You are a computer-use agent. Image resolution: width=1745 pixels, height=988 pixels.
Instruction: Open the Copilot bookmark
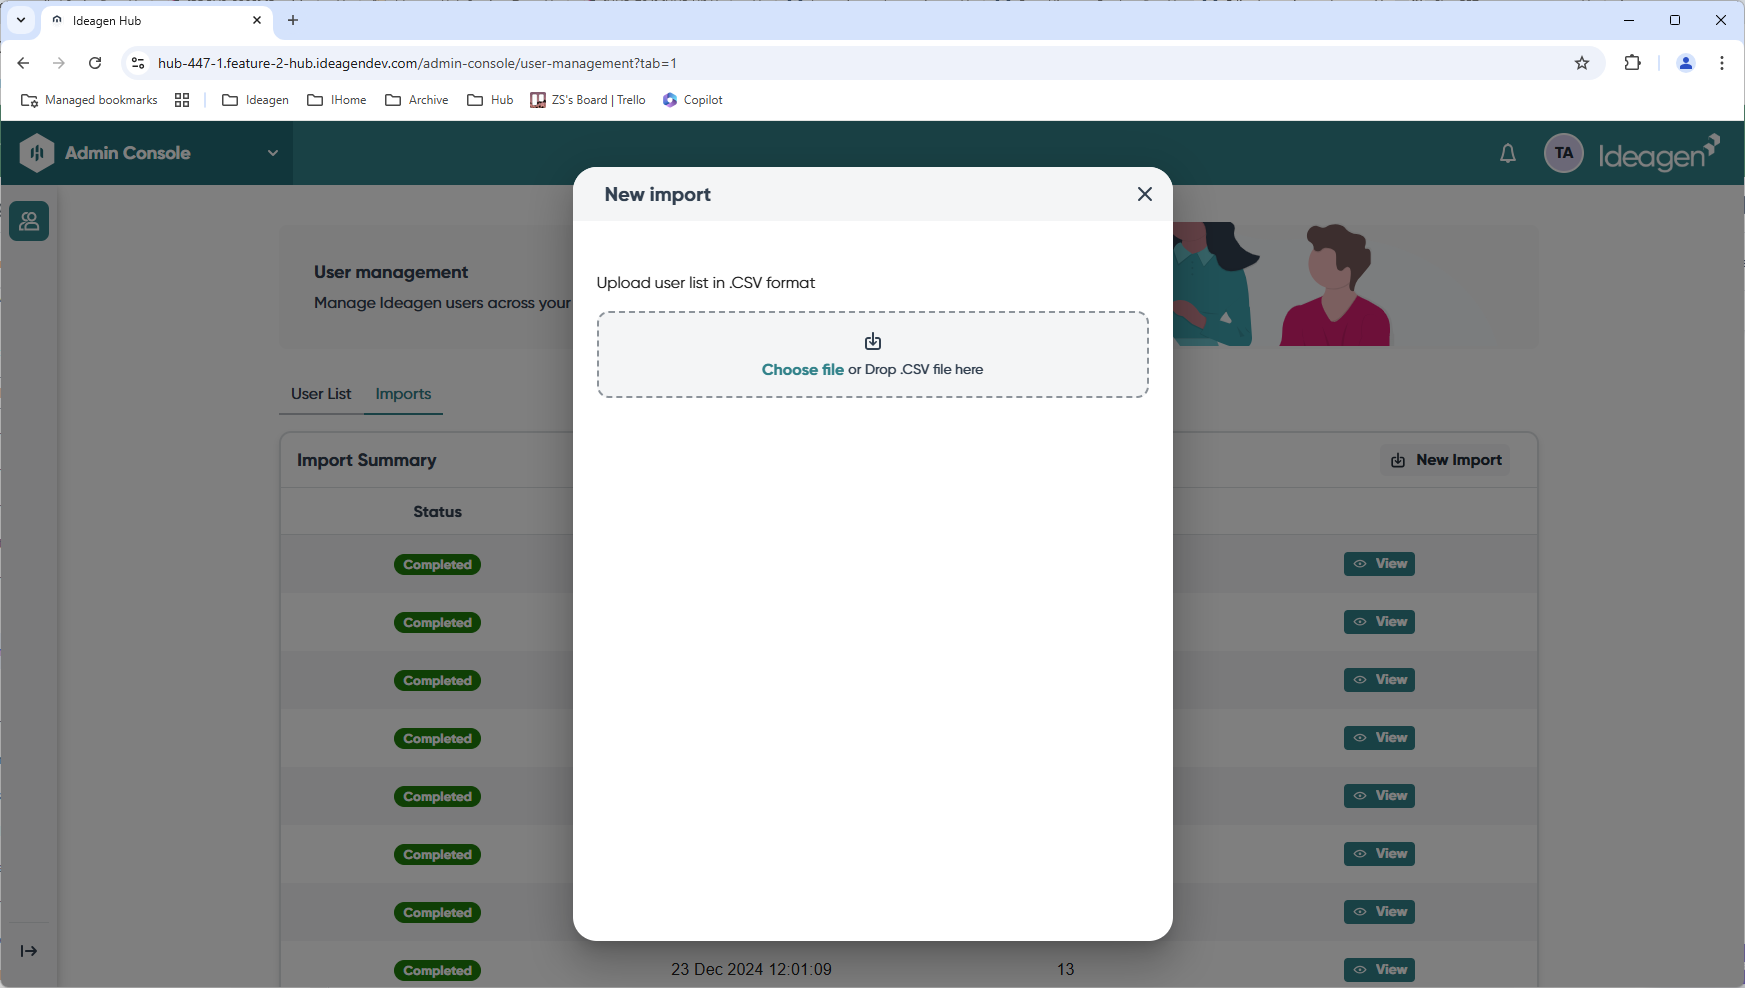(x=693, y=100)
